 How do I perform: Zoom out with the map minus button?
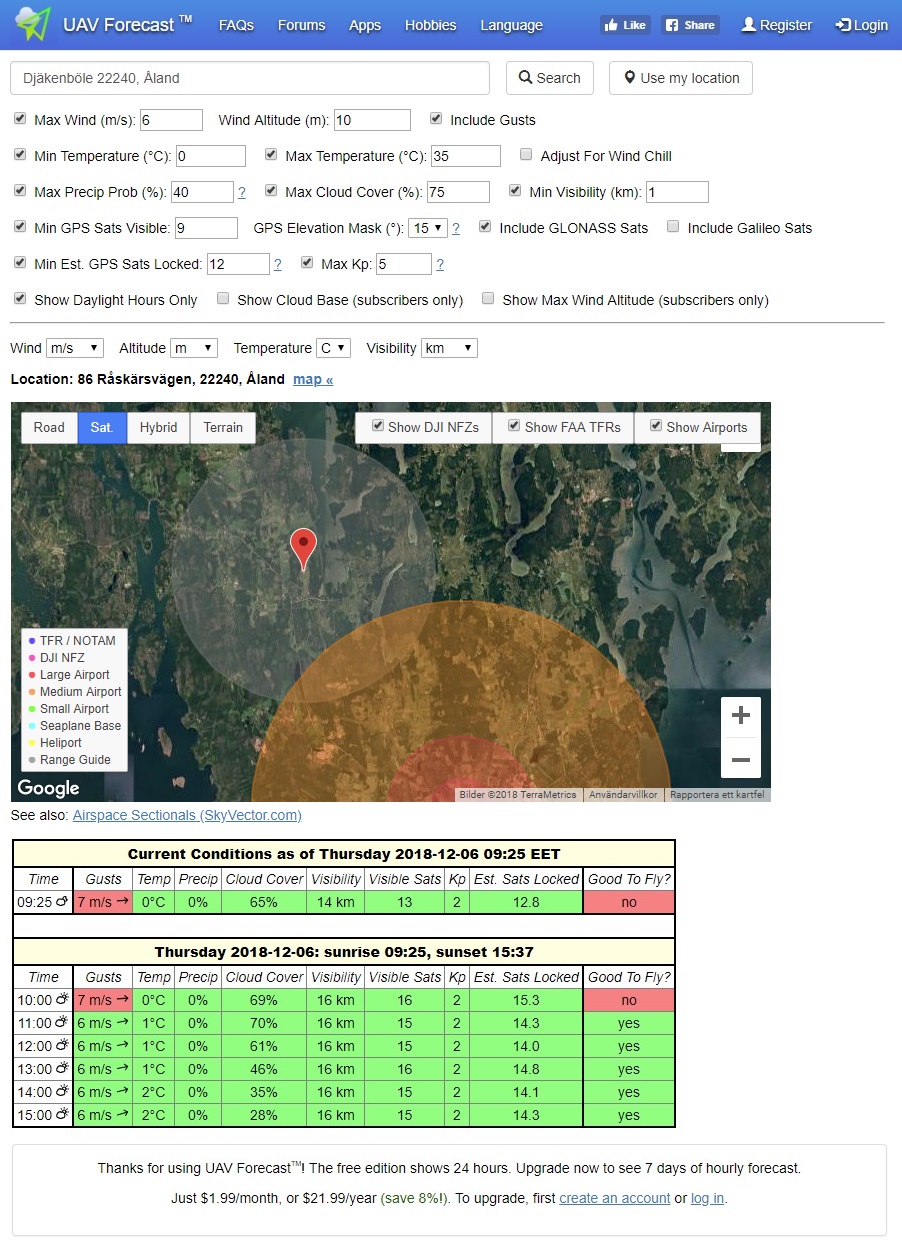(x=740, y=760)
